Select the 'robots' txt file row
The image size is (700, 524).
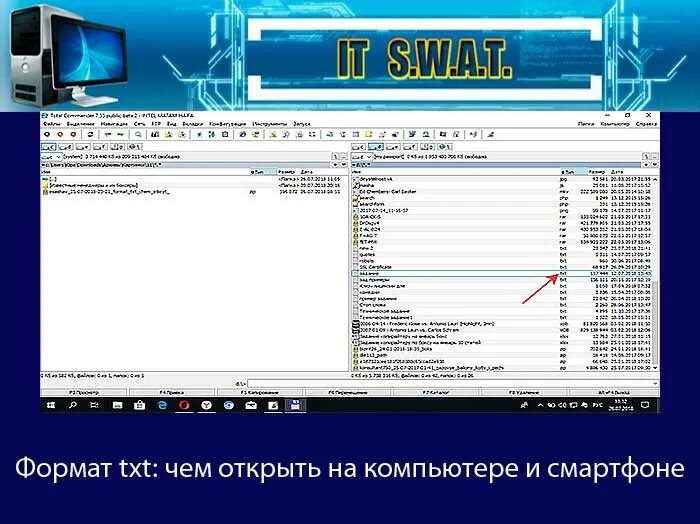coord(502,261)
